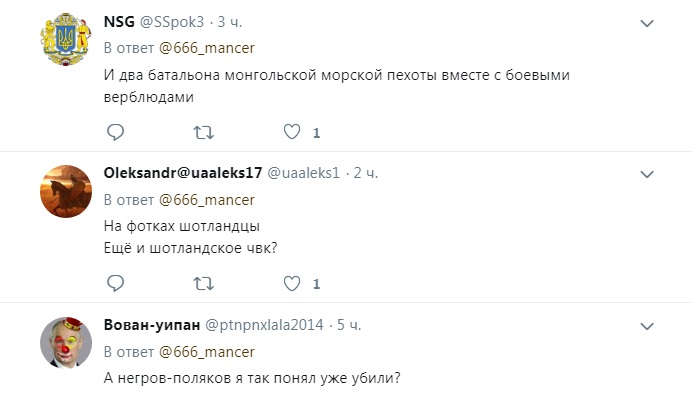
Task: Open the NSG profile name link
Action: click(x=119, y=22)
